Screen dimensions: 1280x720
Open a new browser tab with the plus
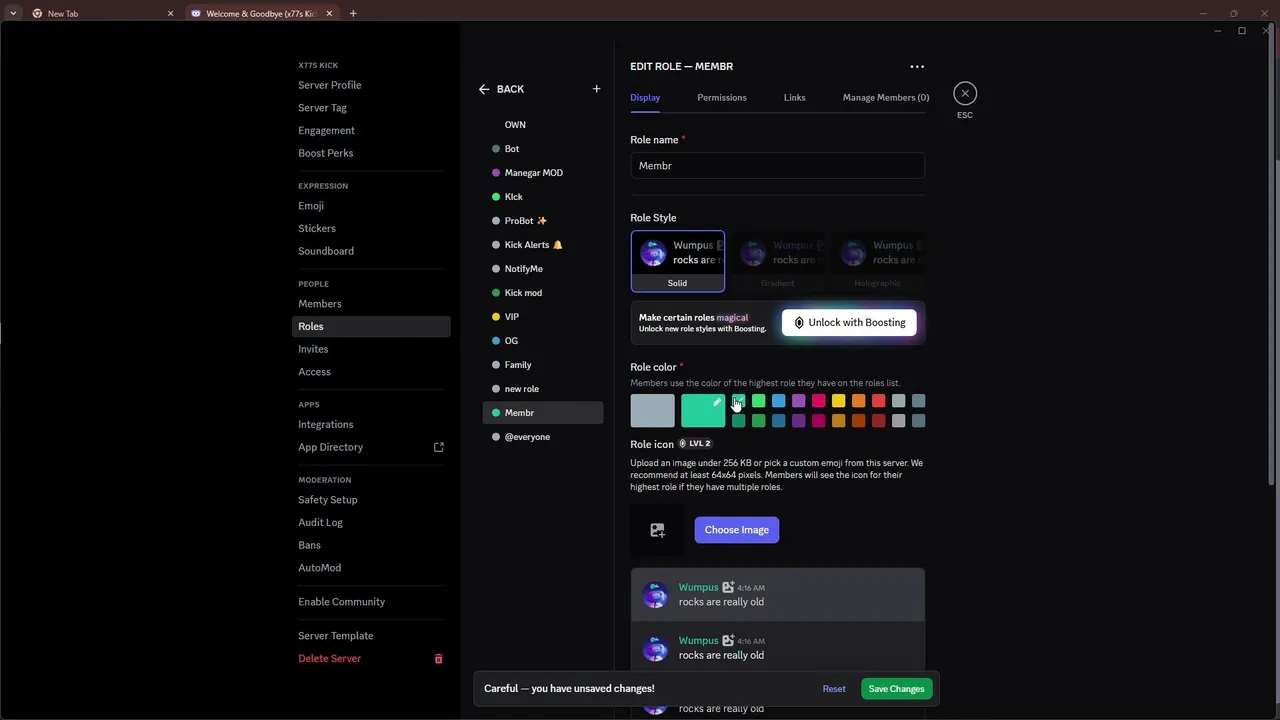(x=353, y=13)
